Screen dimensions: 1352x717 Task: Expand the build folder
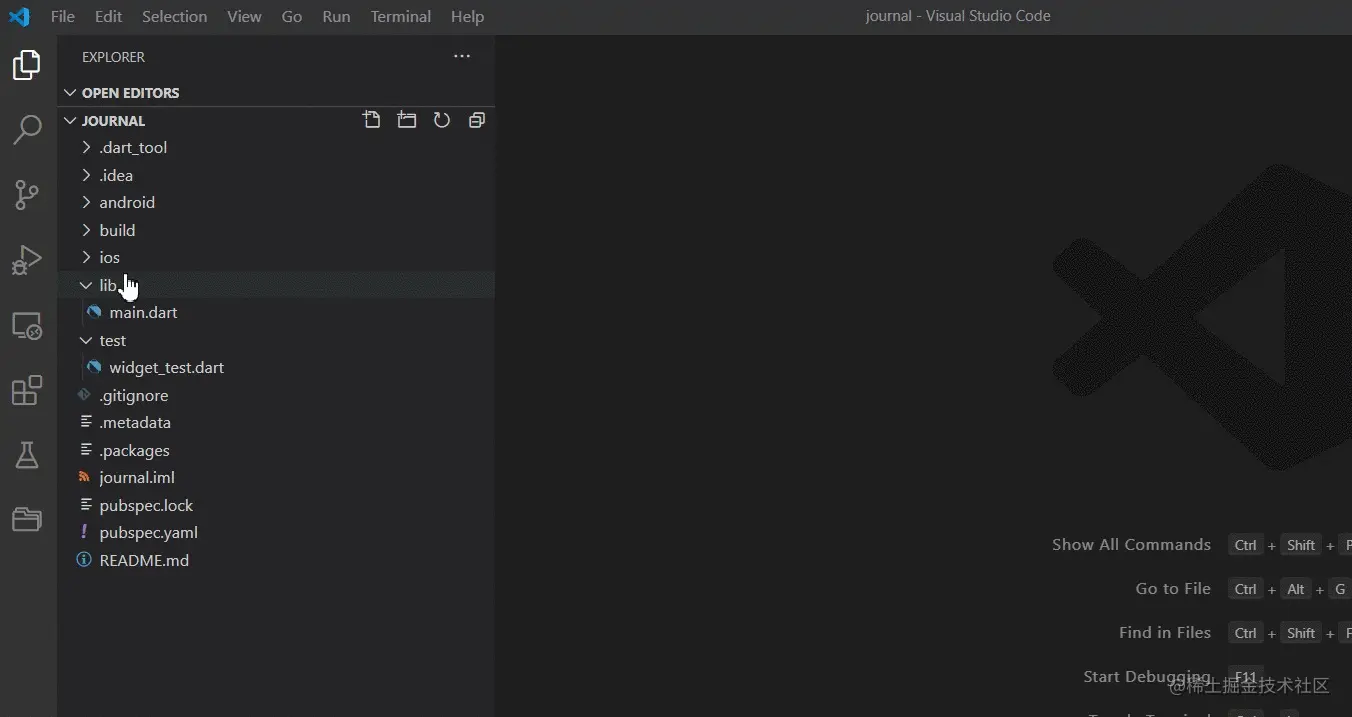(x=276, y=230)
